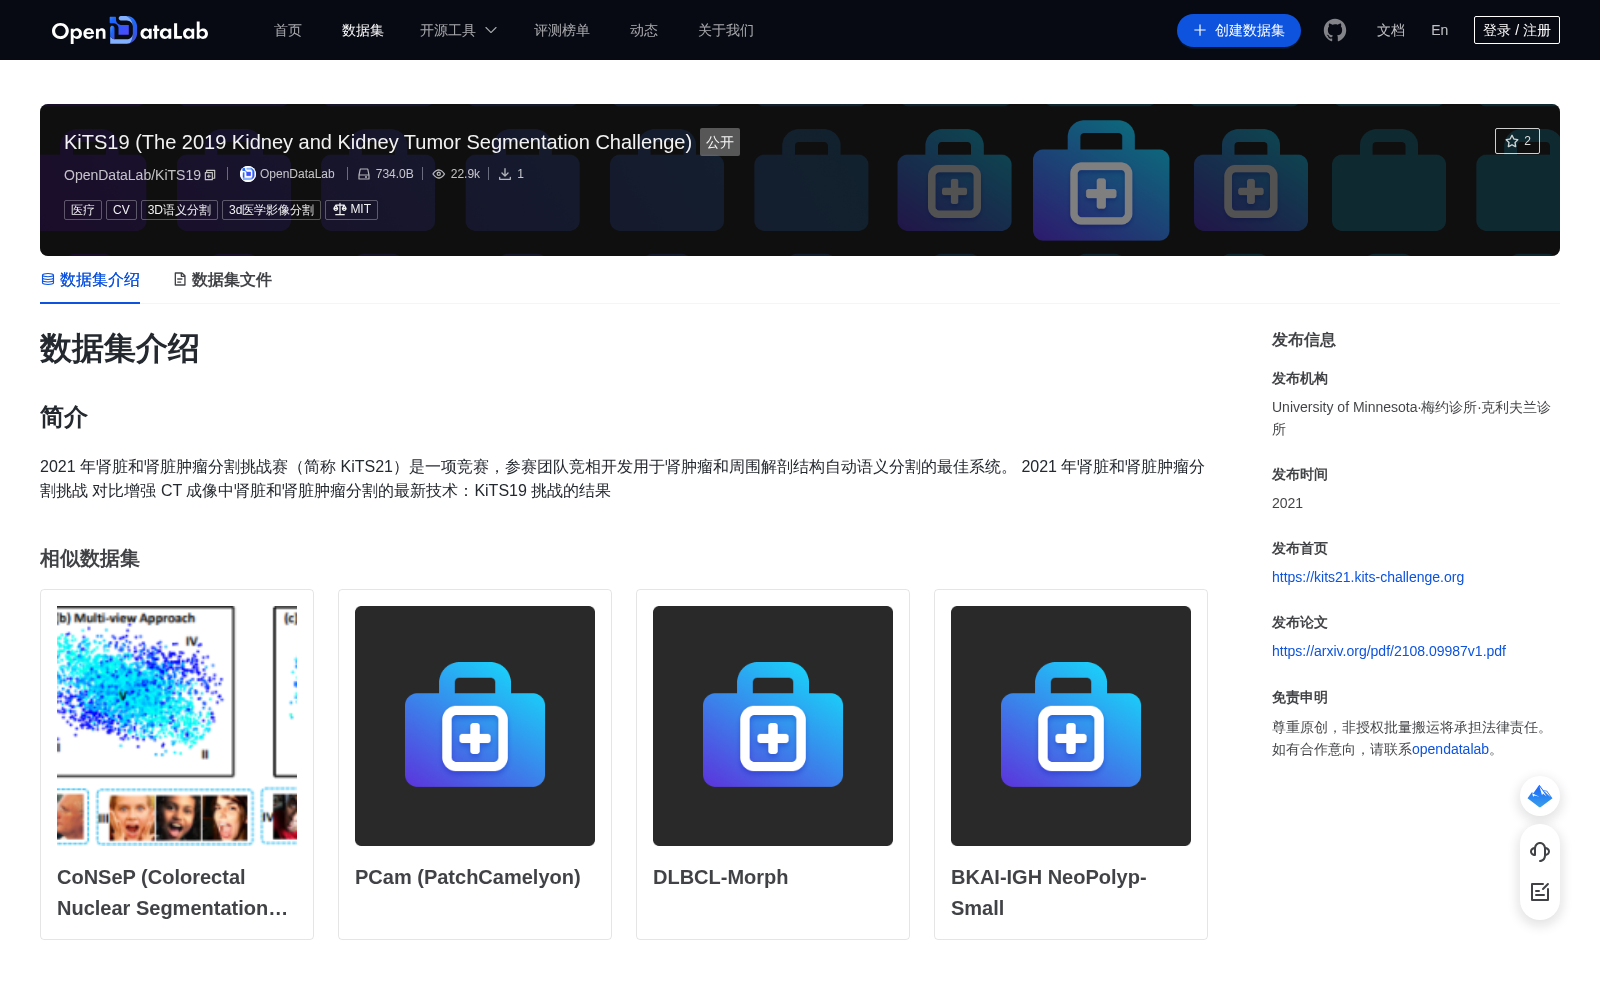Viewport: 1600px width, 1000px height.
Task: Open the BKAI-IGH NeoPolyp-Small card image
Action: pos(1071,726)
